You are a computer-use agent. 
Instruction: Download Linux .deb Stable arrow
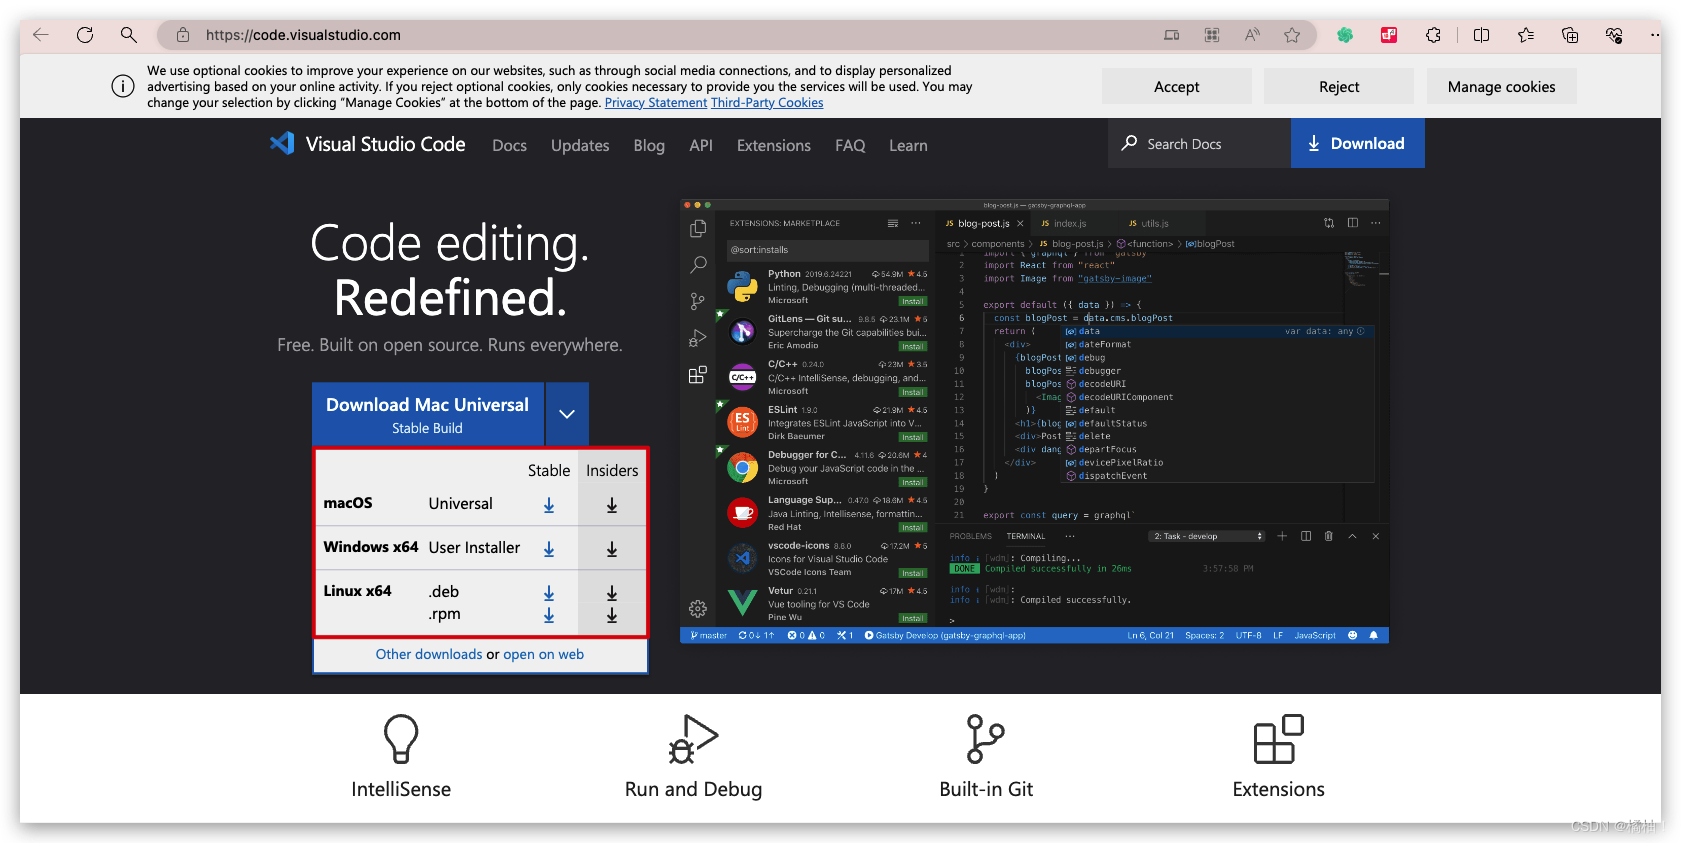point(549,594)
